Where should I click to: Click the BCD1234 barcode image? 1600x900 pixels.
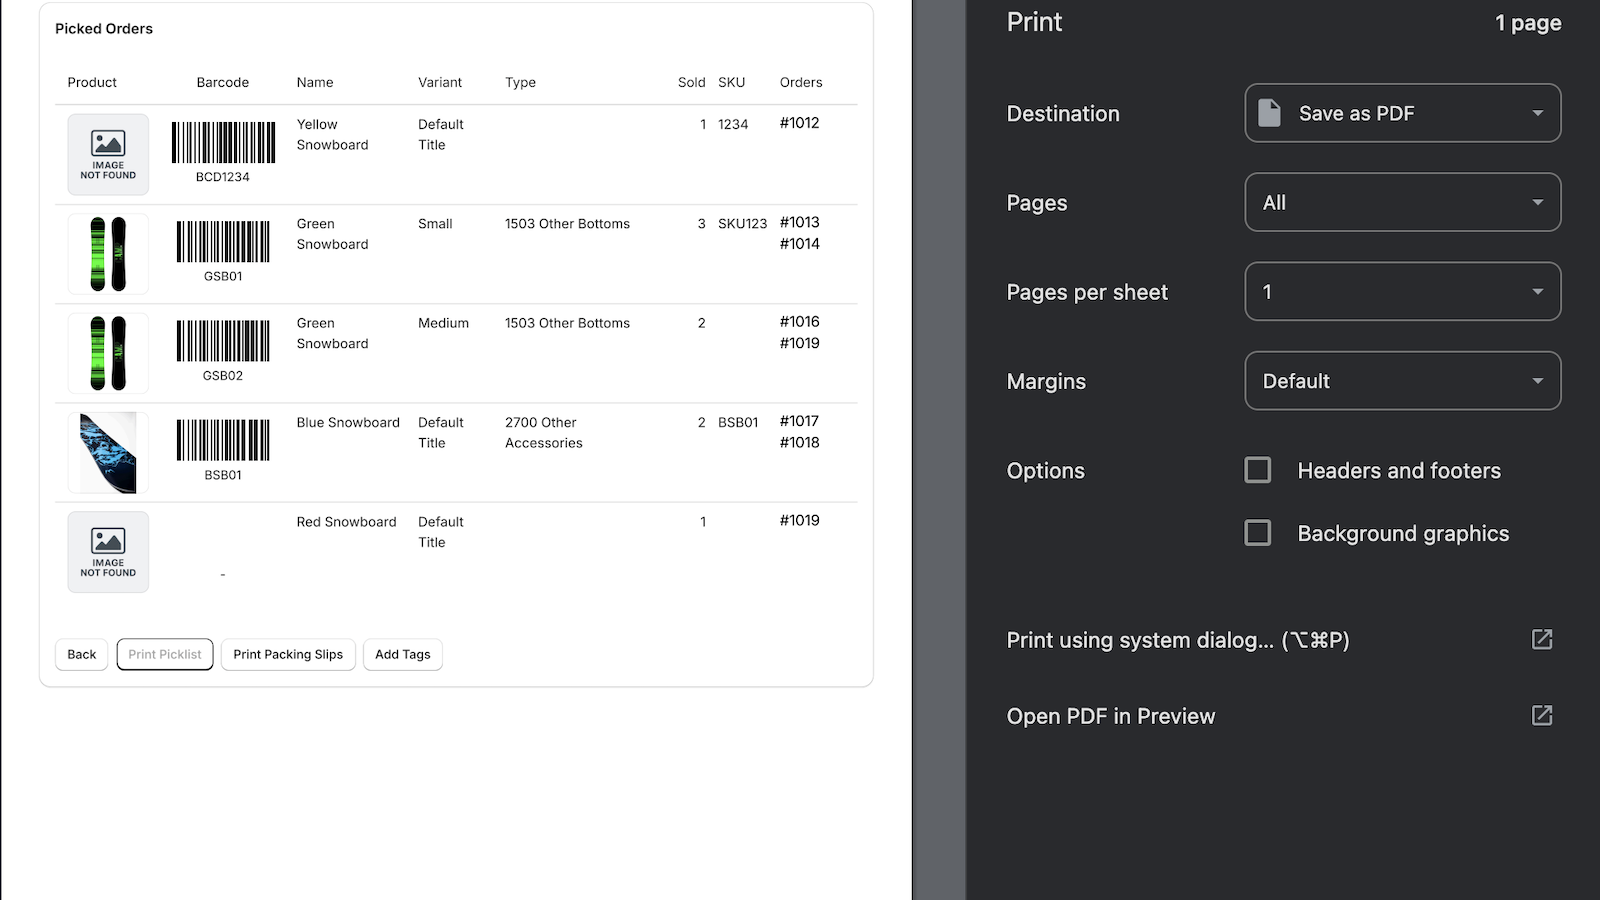[222, 142]
